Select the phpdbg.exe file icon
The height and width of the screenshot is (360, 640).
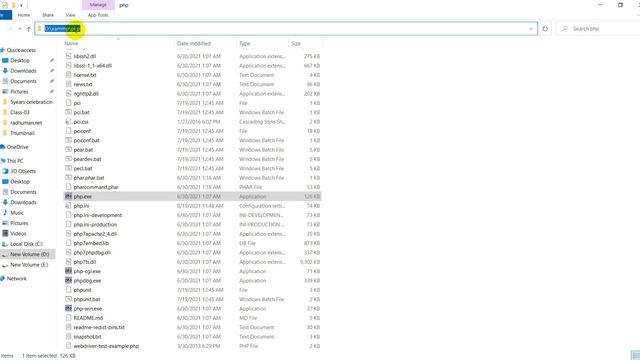pyautogui.click(x=69, y=280)
